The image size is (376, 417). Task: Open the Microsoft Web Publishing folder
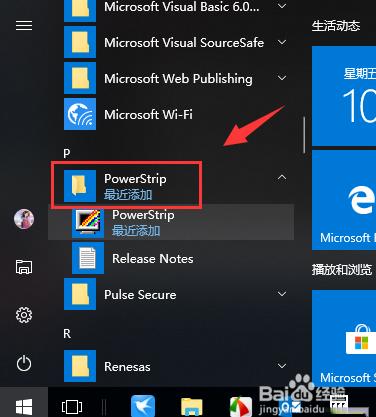(171, 78)
